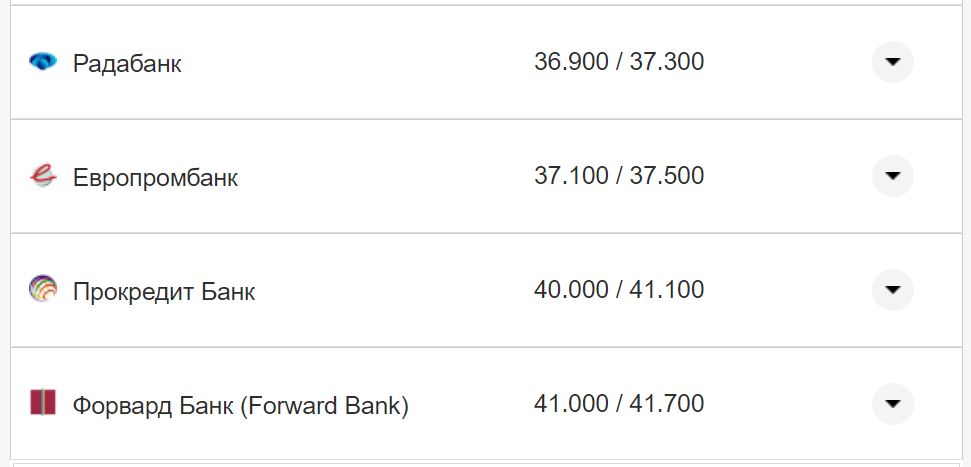Open the Прокредит Банк dropdown arrow
This screenshot has width=971, height=467.
coord(892,290)
